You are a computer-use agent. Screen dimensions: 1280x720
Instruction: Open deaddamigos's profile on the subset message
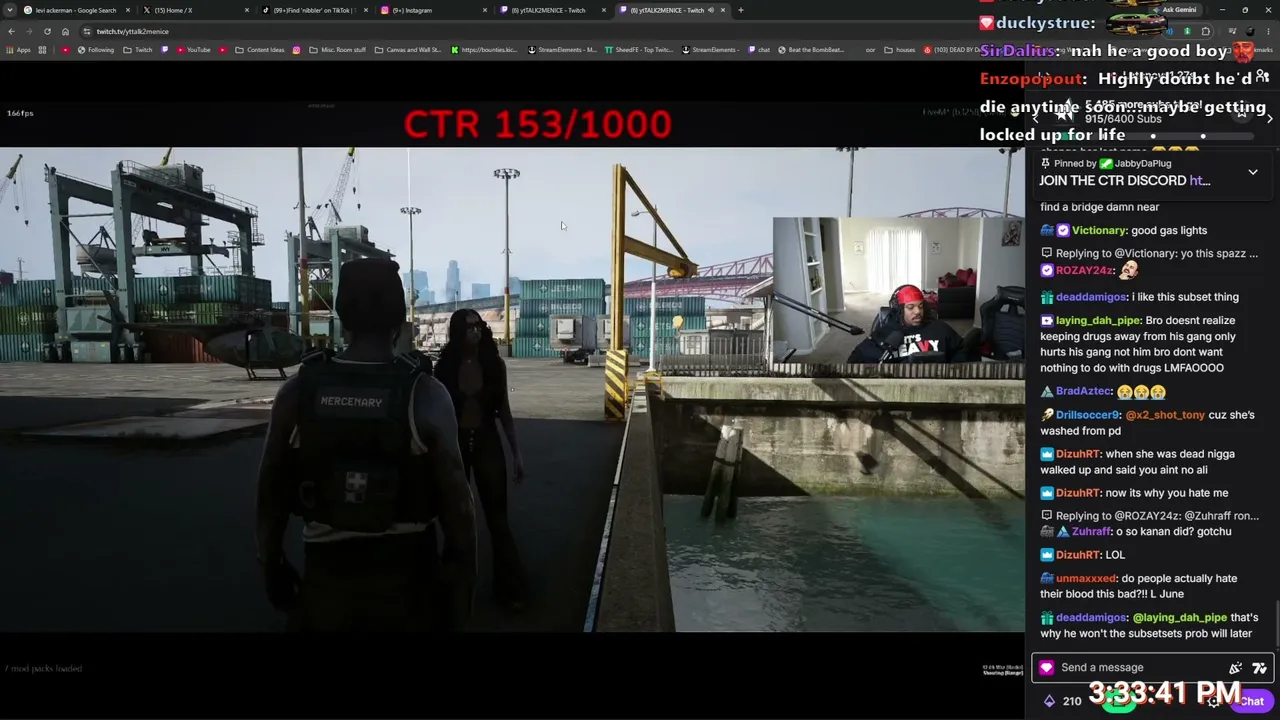(1092, 297)
